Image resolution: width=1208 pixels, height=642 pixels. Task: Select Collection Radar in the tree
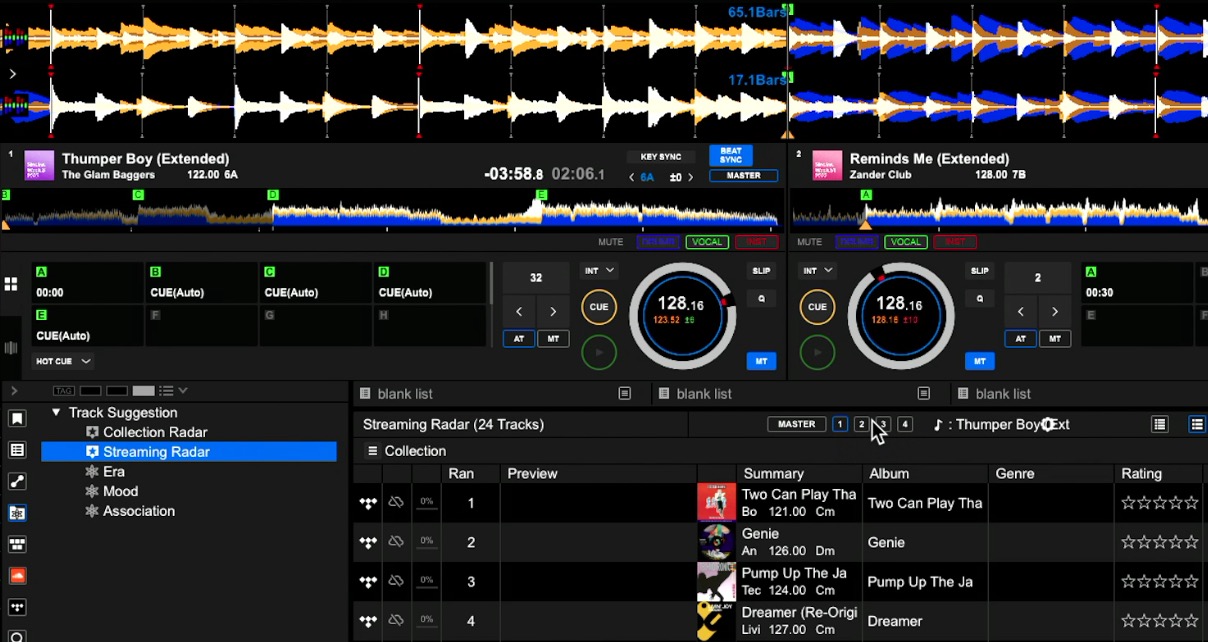(x=154, y=432)
